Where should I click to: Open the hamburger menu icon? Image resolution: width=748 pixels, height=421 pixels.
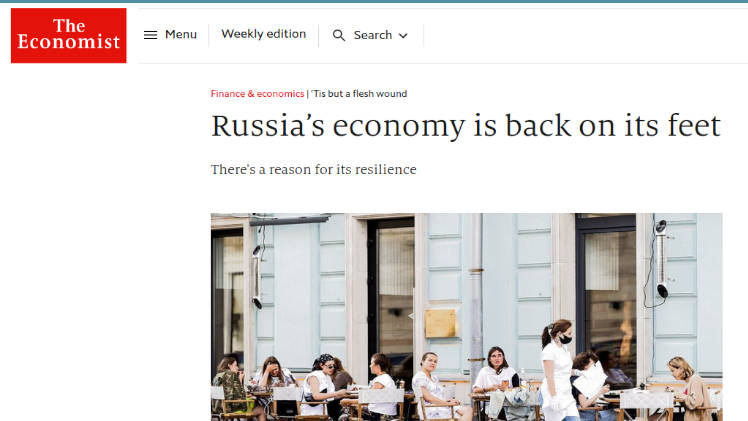click(150, 35)
